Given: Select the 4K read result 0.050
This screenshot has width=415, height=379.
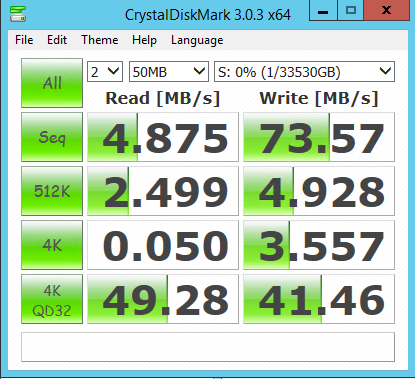Looking at the screenshot, I should 163,245.
